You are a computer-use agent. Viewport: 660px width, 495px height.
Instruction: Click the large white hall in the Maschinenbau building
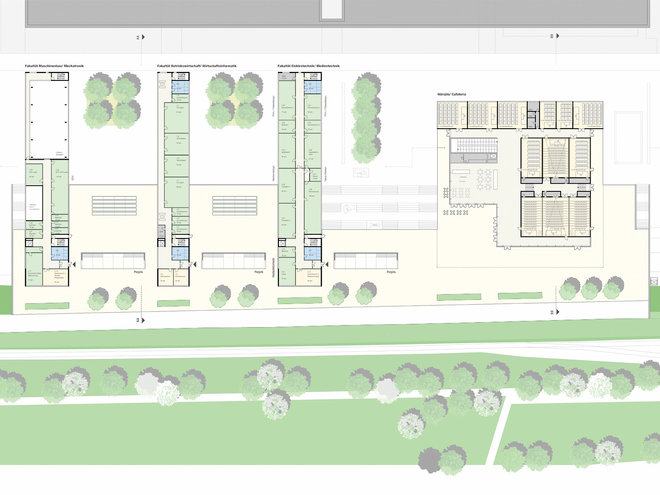pyautogui.click(x=46, y=119)
